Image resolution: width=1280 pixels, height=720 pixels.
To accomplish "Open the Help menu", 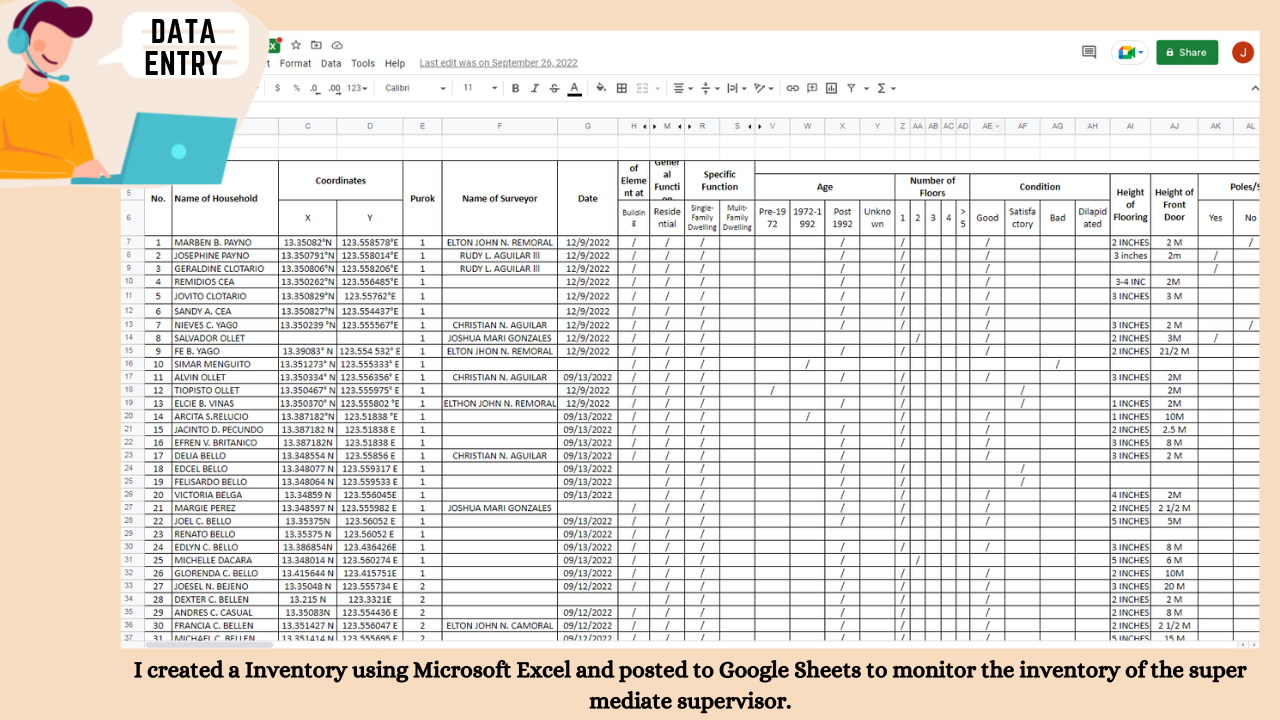I will [395, 63].
